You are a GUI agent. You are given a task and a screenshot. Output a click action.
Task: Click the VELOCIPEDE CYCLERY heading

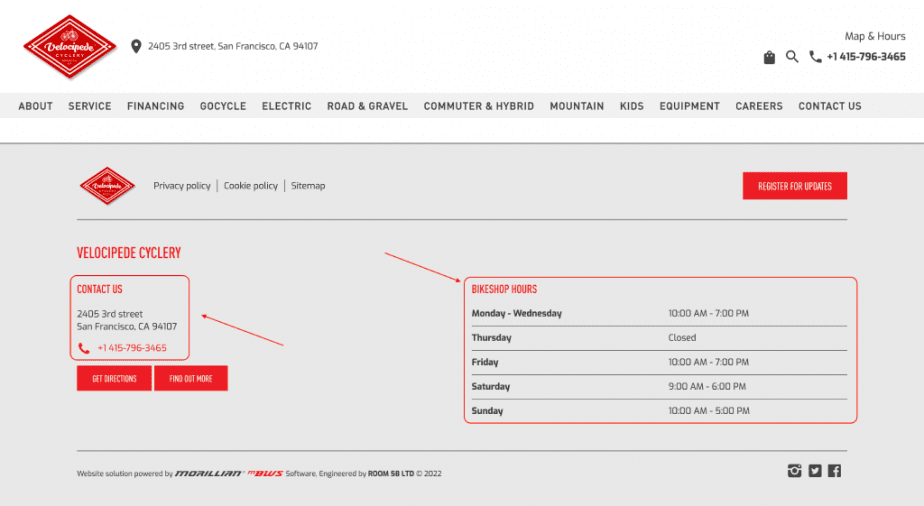pos(128,253)
